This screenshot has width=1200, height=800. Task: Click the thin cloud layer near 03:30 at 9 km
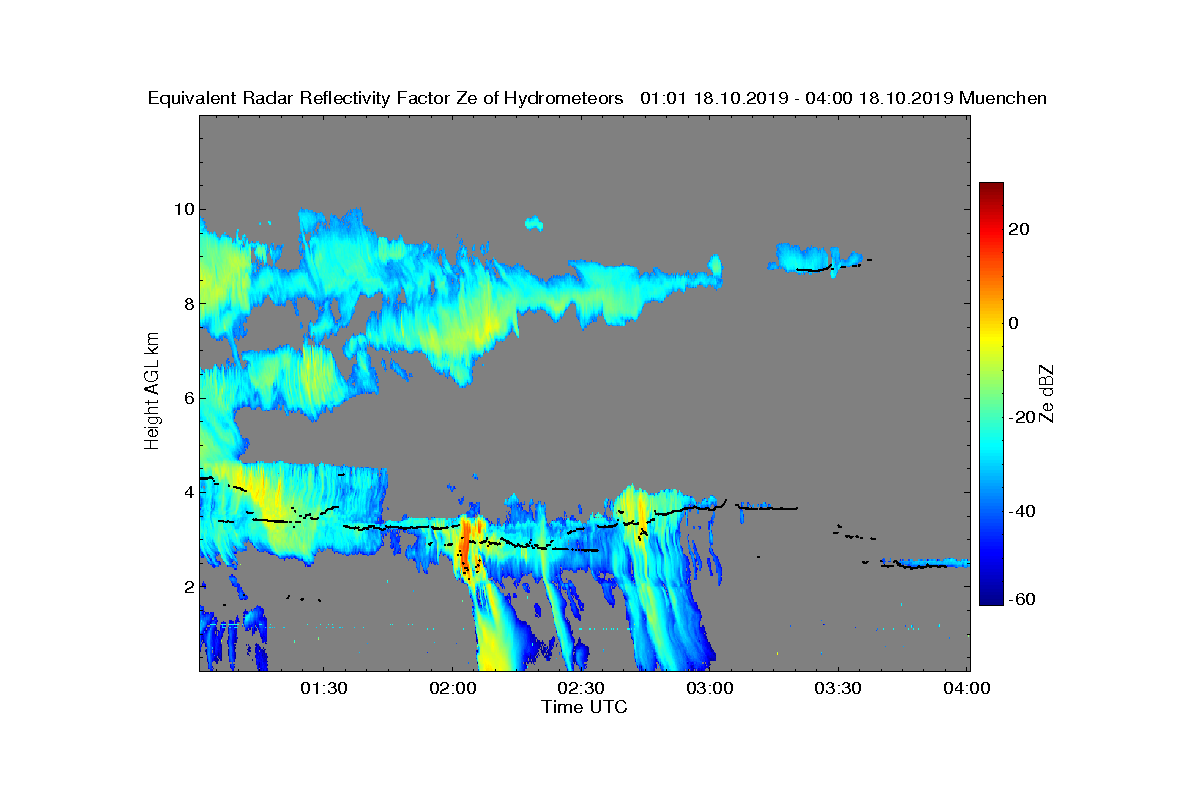tap(815, 258)
